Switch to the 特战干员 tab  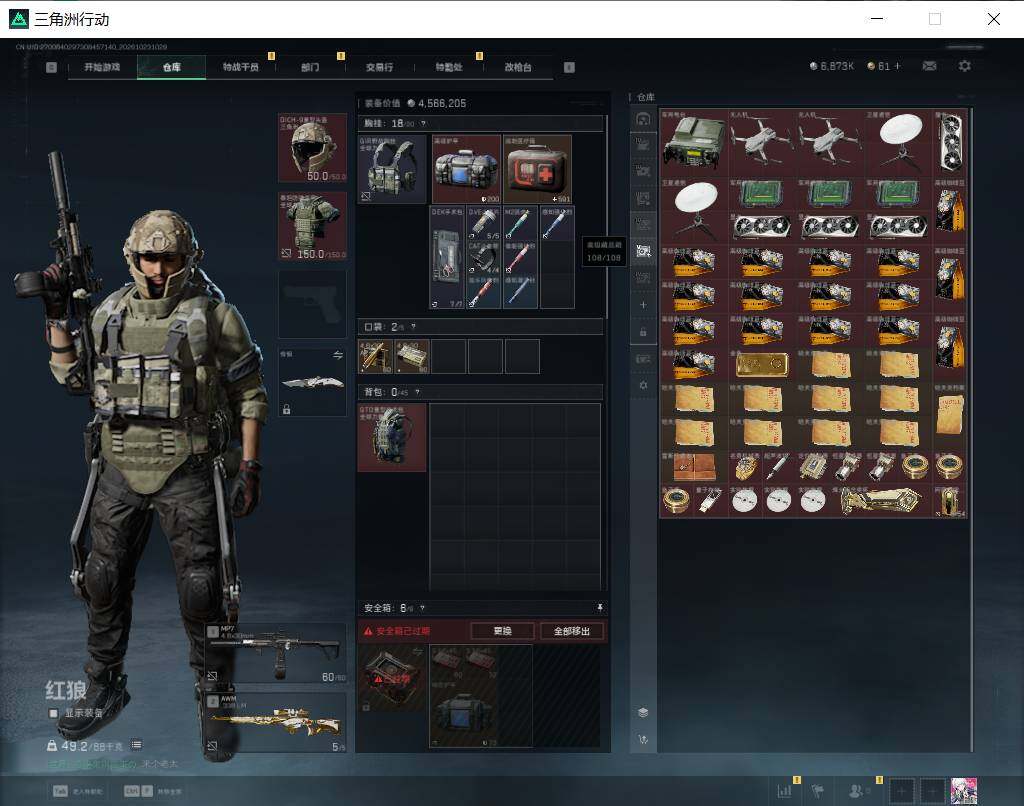(240, 67)
